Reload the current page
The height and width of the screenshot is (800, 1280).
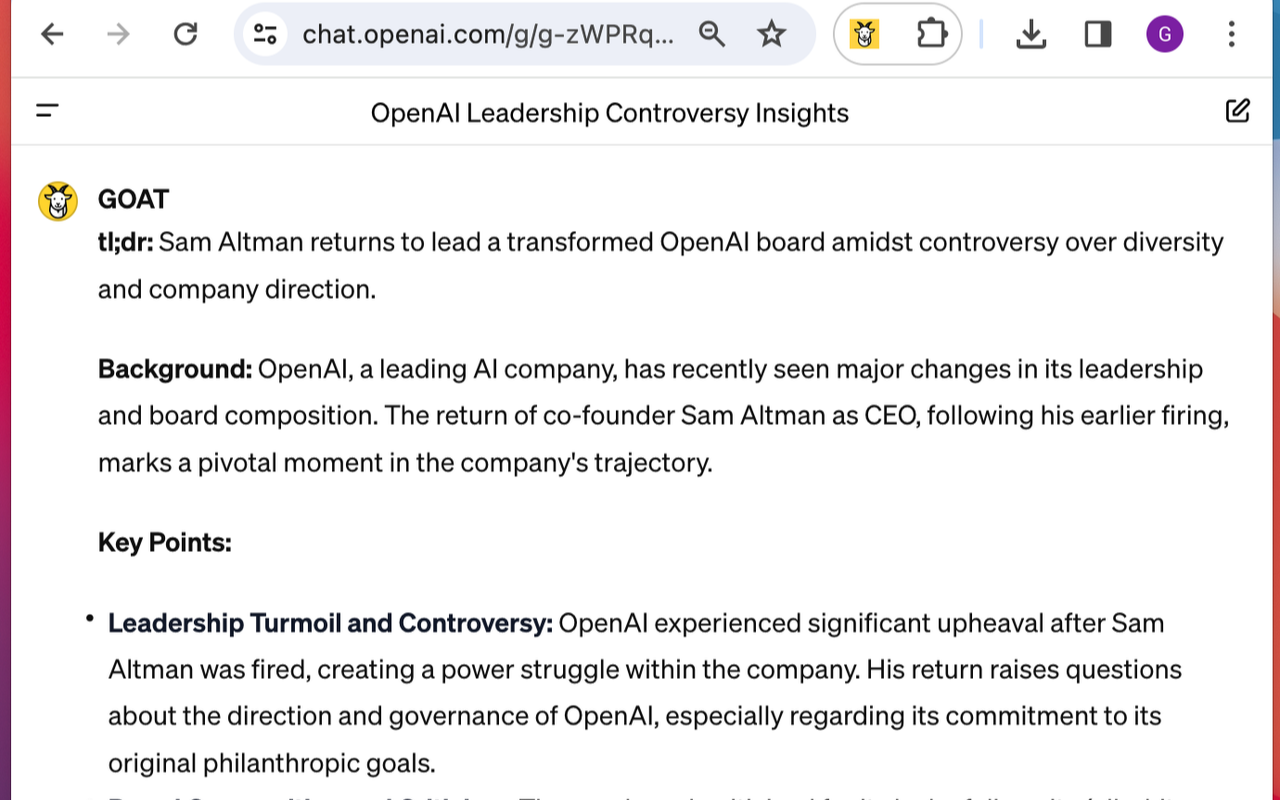click(185, 35)
